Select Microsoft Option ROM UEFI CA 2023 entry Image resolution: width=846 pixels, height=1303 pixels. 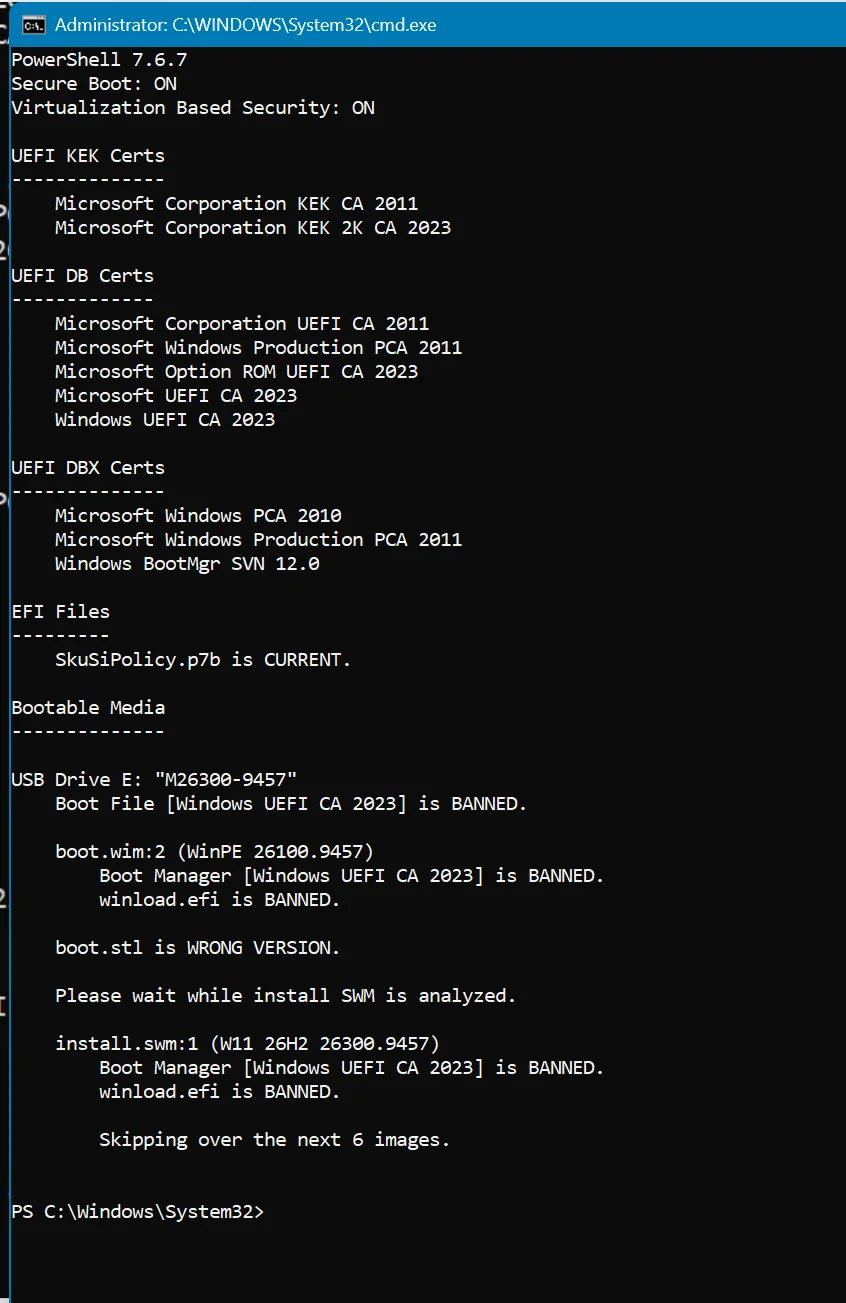237,371
